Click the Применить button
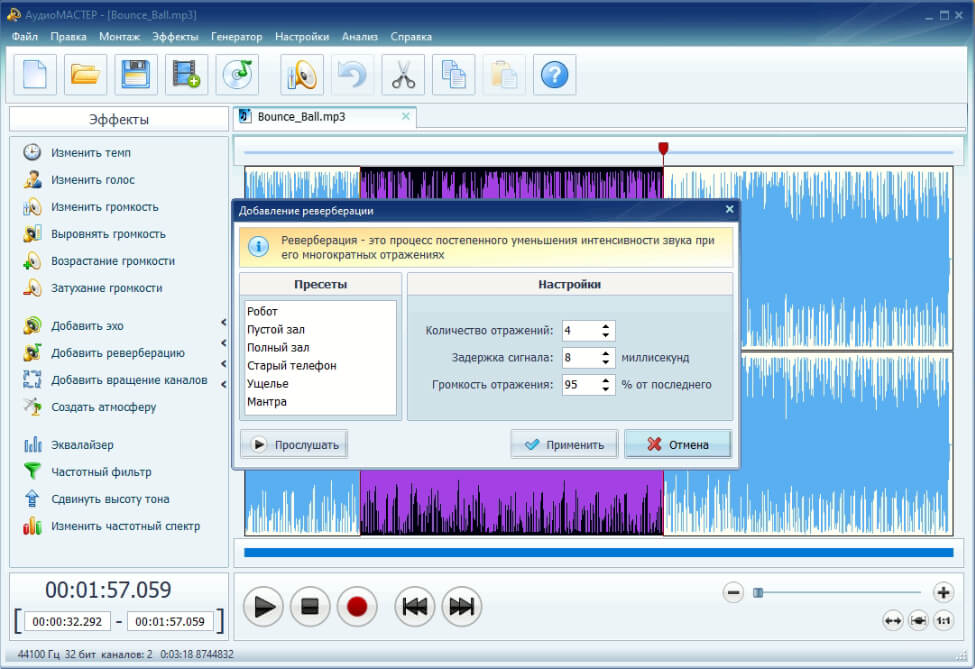 point(564,445)
